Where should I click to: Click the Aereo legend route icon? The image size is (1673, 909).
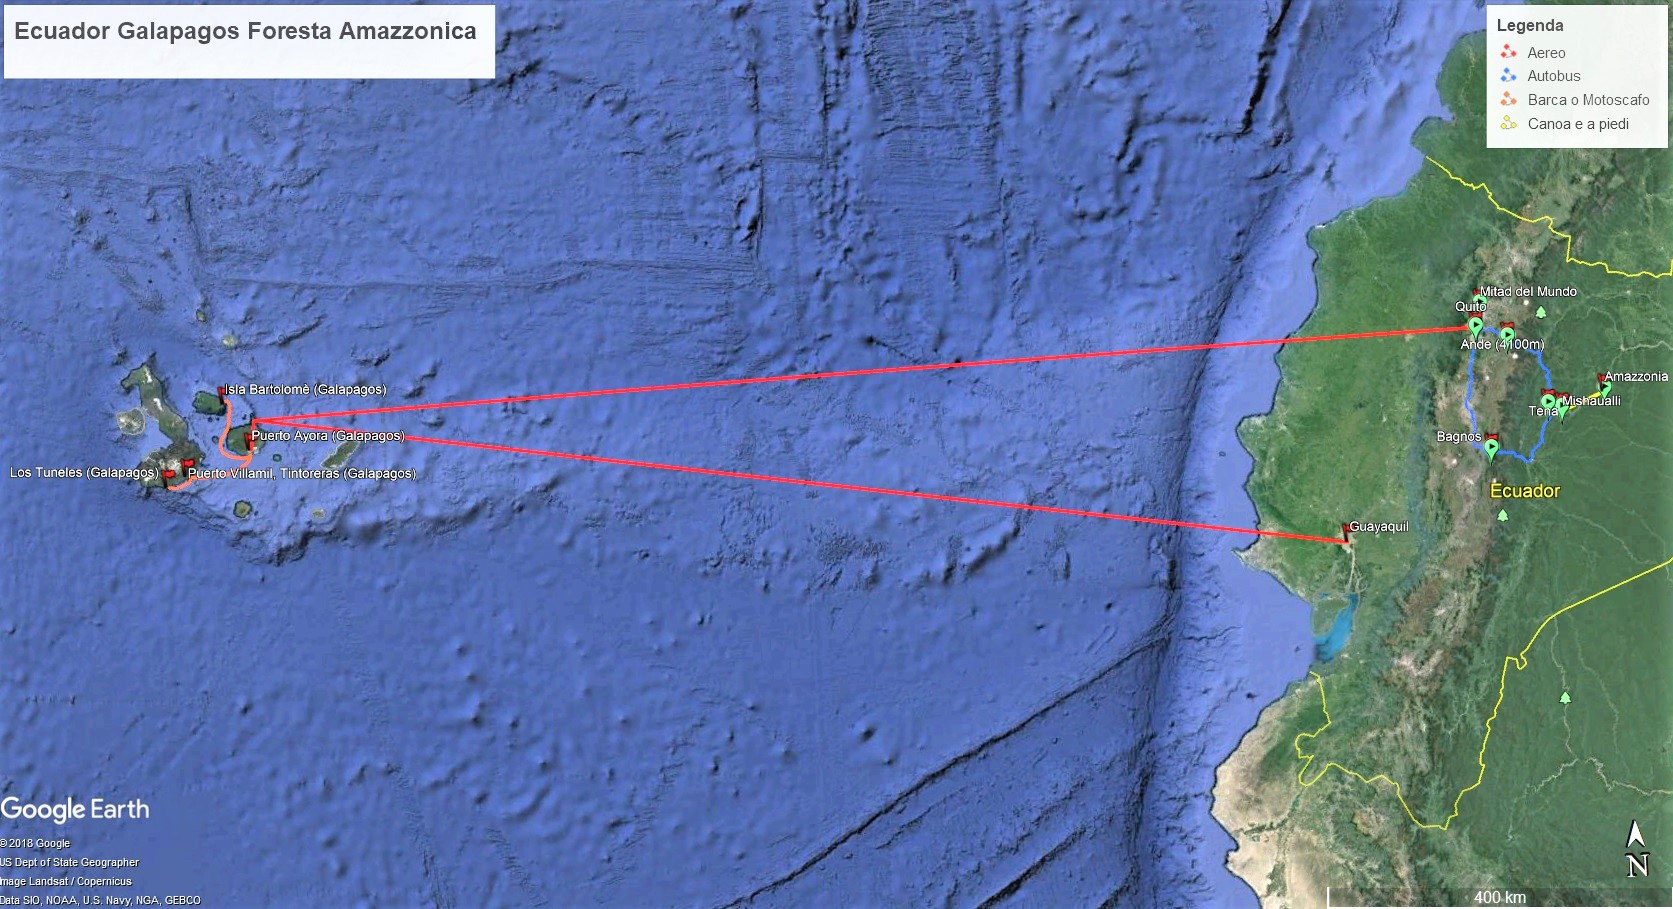click(x=1508, y=52)
